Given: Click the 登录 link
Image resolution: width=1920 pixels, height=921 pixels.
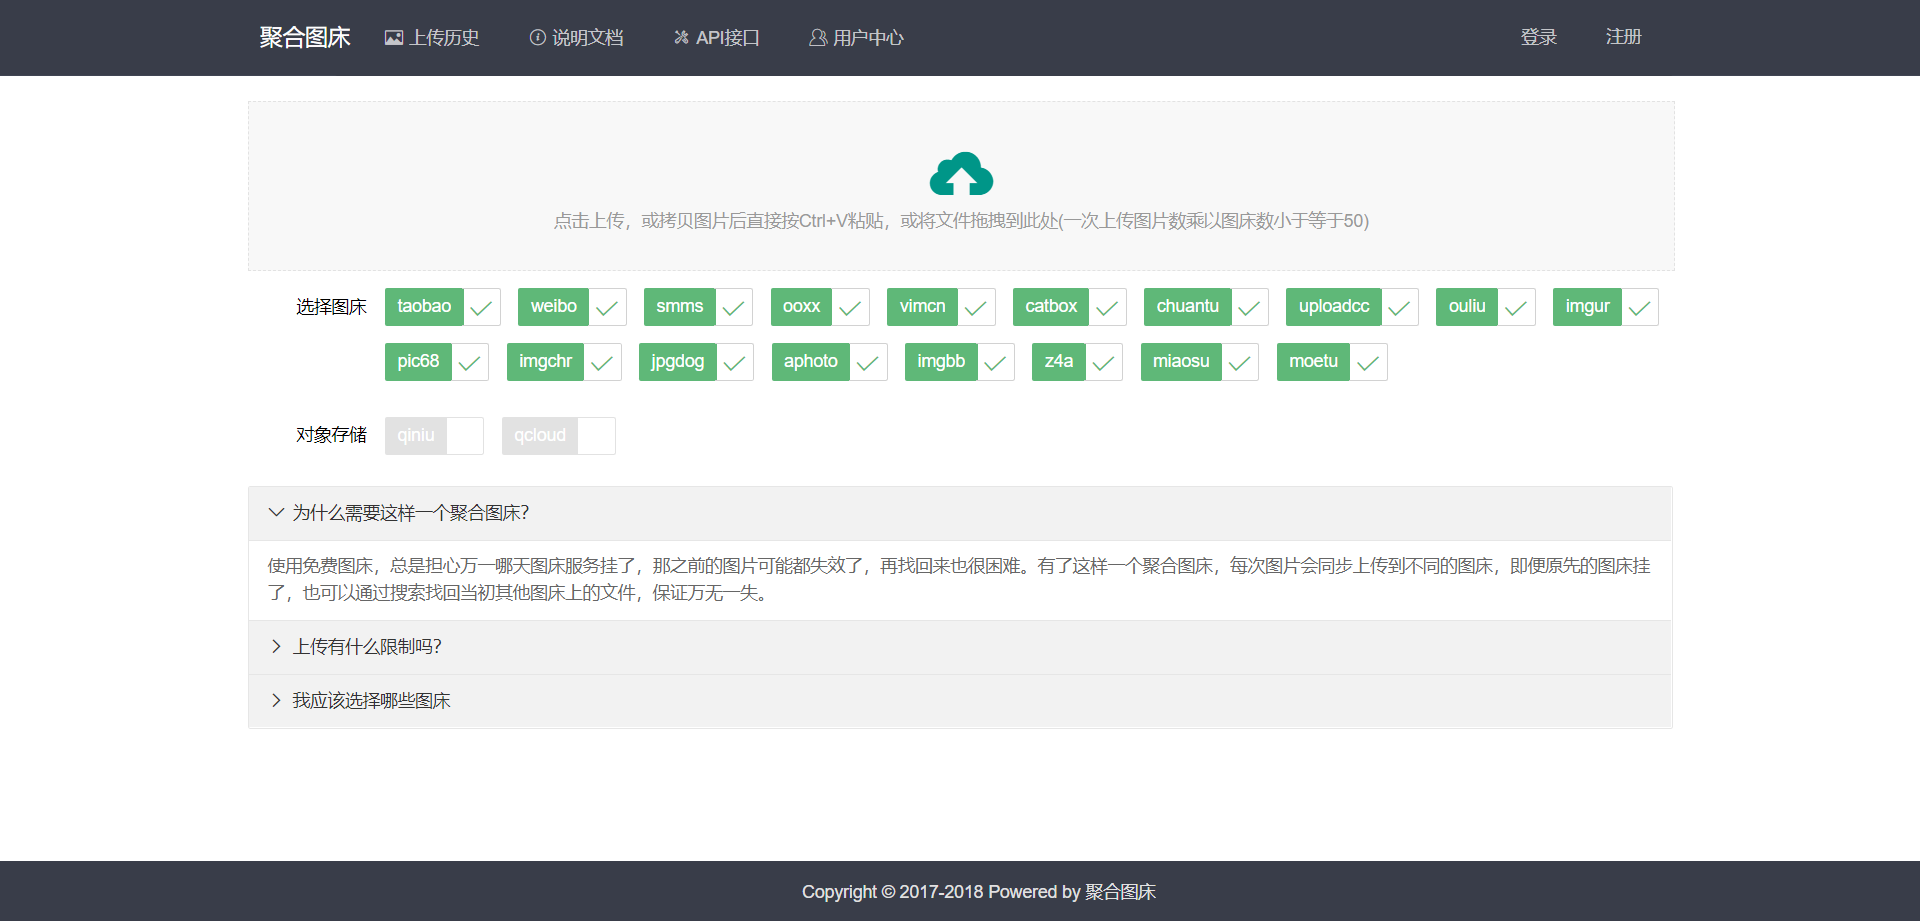Looking at the screenshot, I should (x=1539, y=37).
